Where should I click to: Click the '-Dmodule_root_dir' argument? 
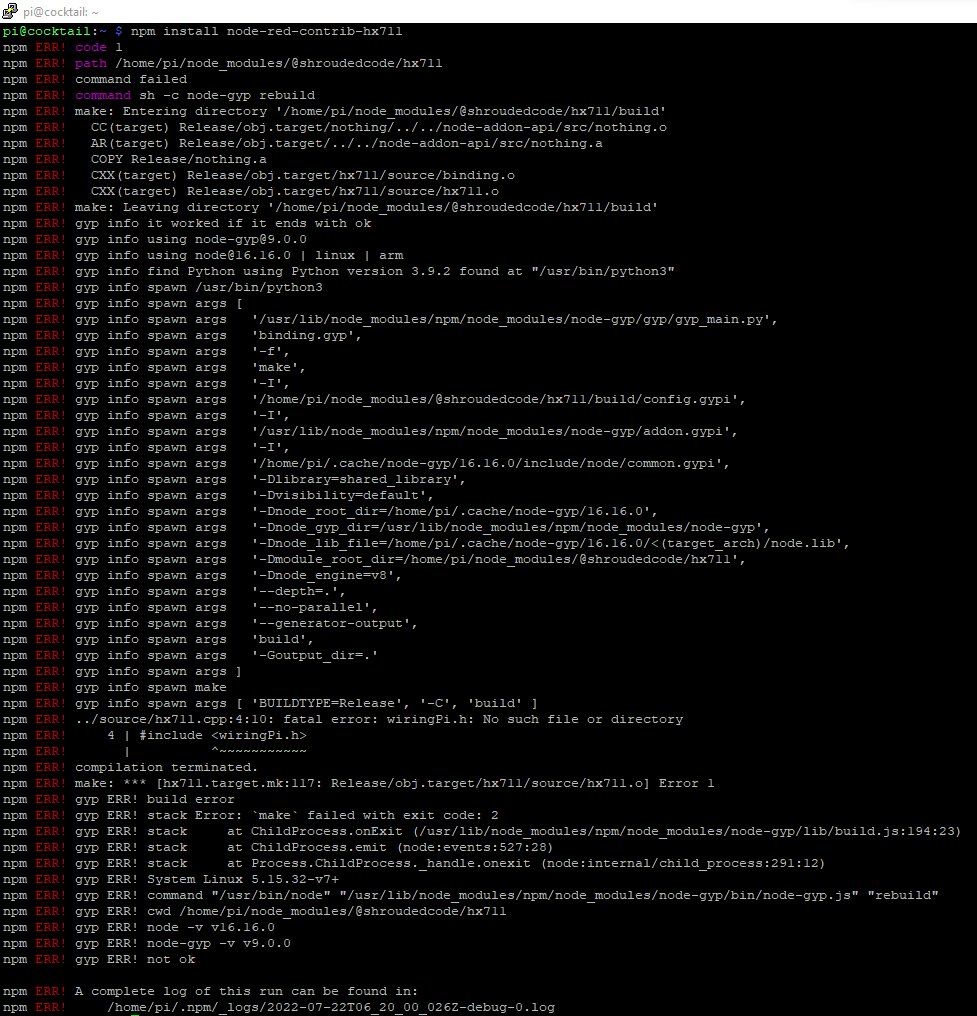tap(498, 559)
